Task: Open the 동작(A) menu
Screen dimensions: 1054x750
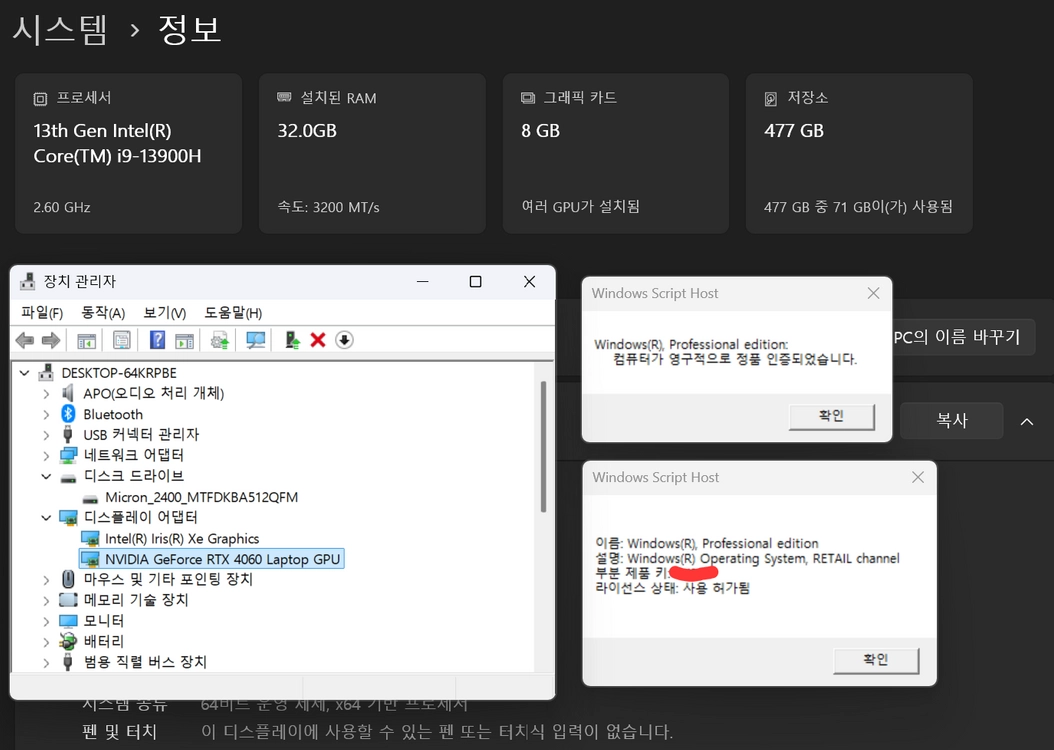Action: point(103,312)
